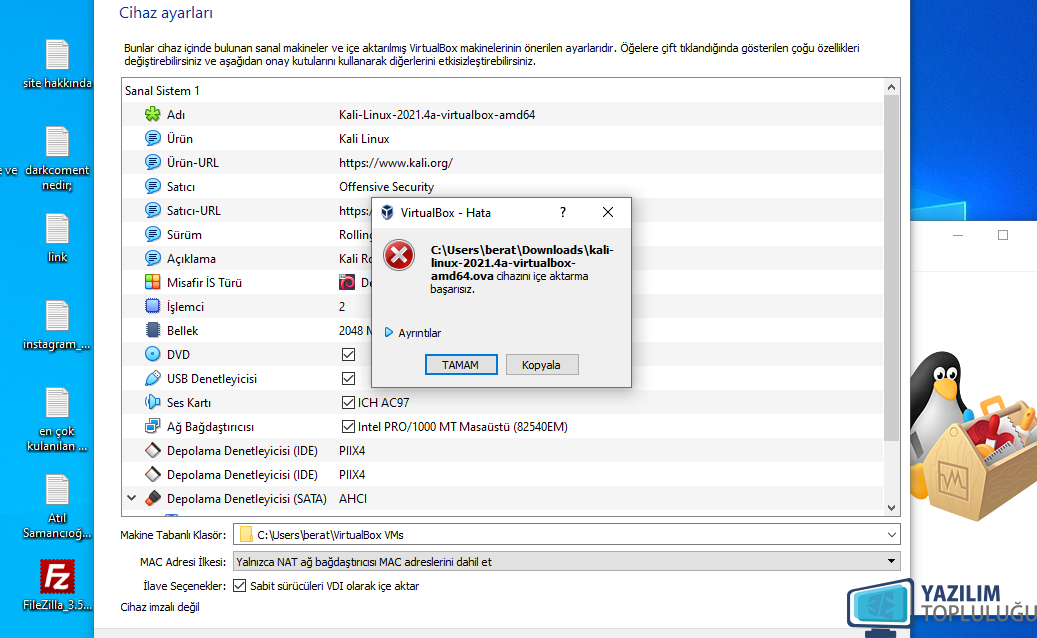
Task: Click the red error icon in dialog
Action: [x=399, y=255]
